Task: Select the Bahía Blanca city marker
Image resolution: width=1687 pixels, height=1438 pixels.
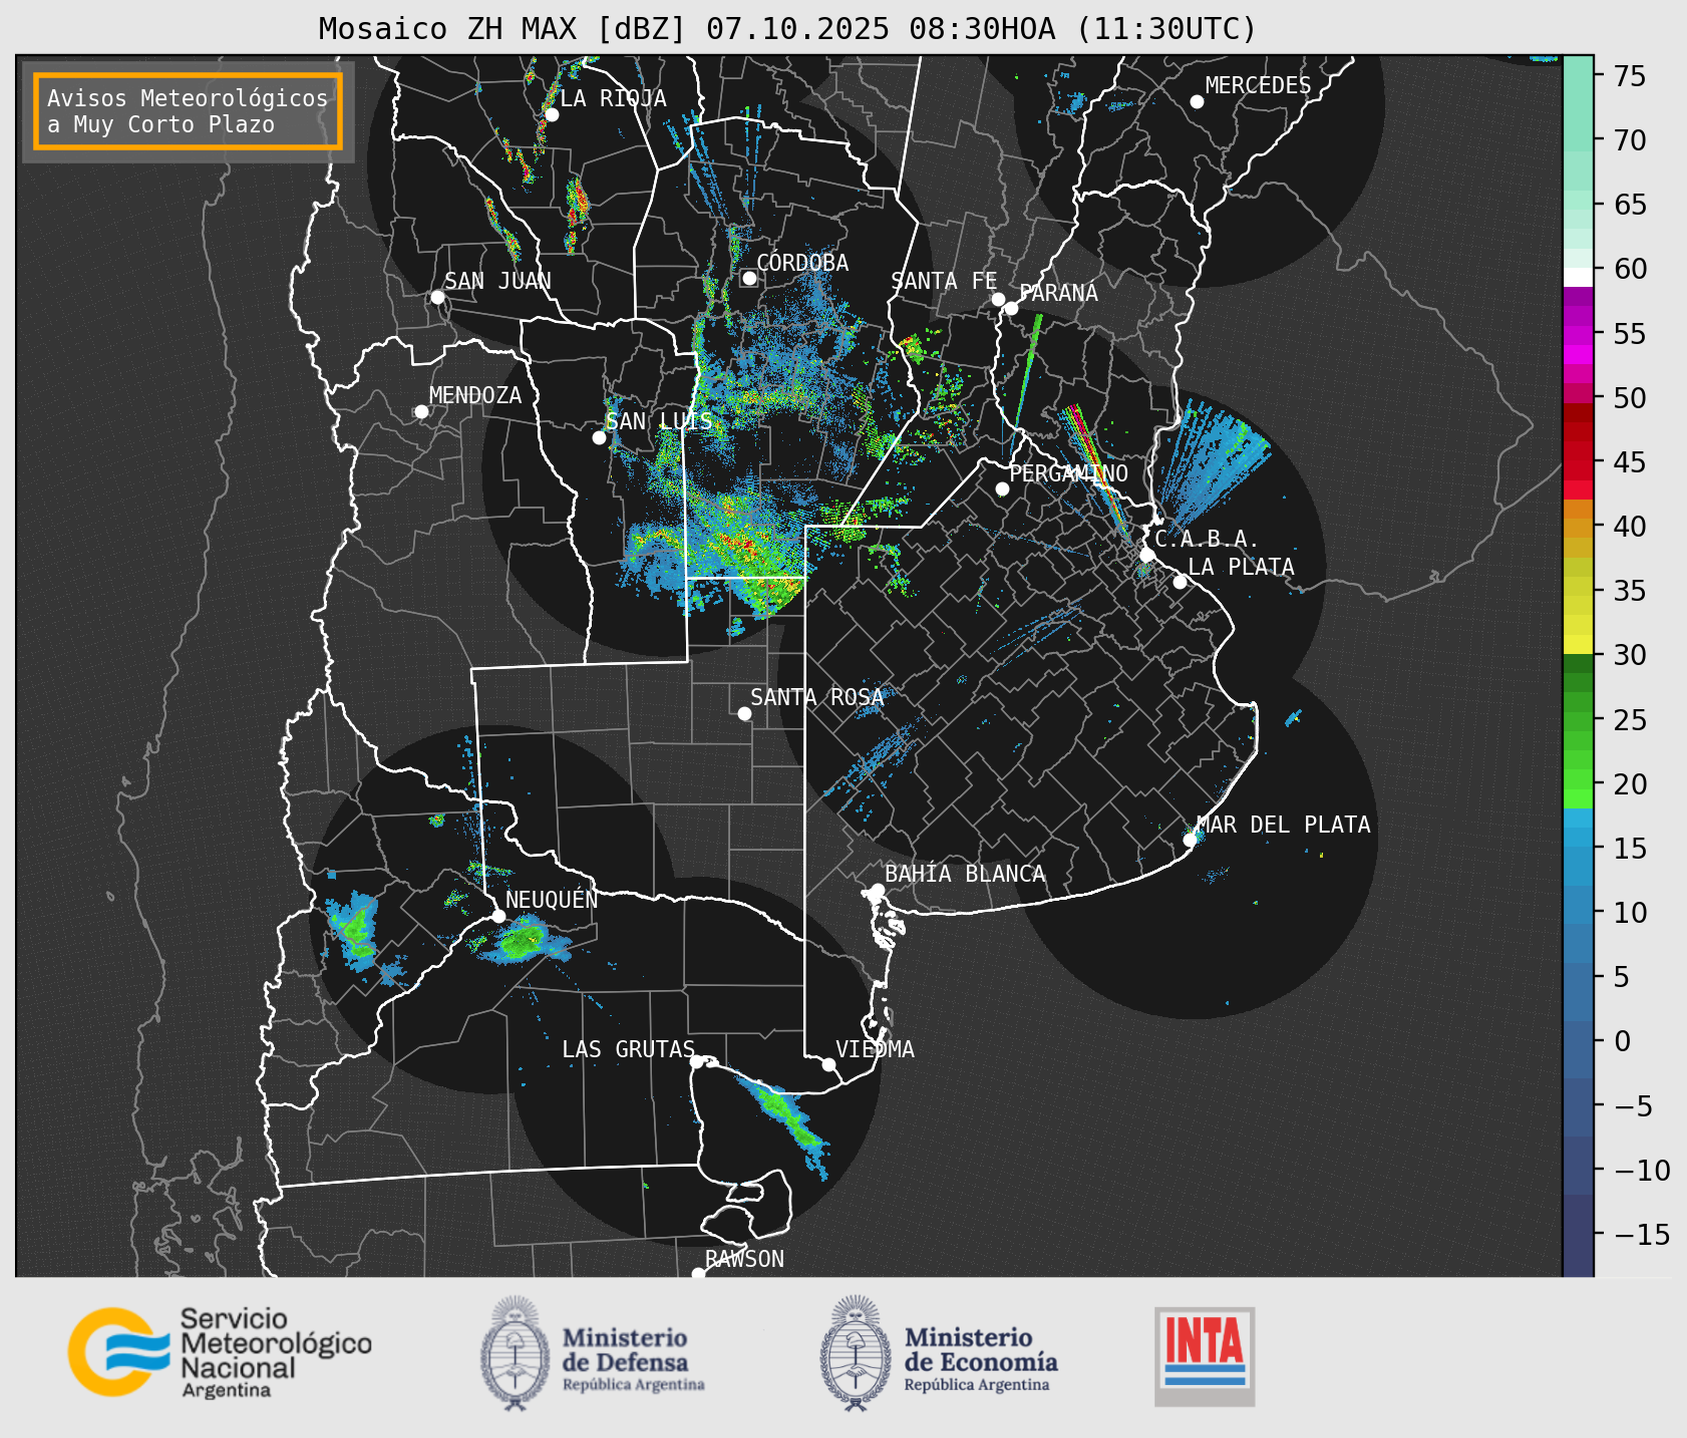Action: (877, 890)
